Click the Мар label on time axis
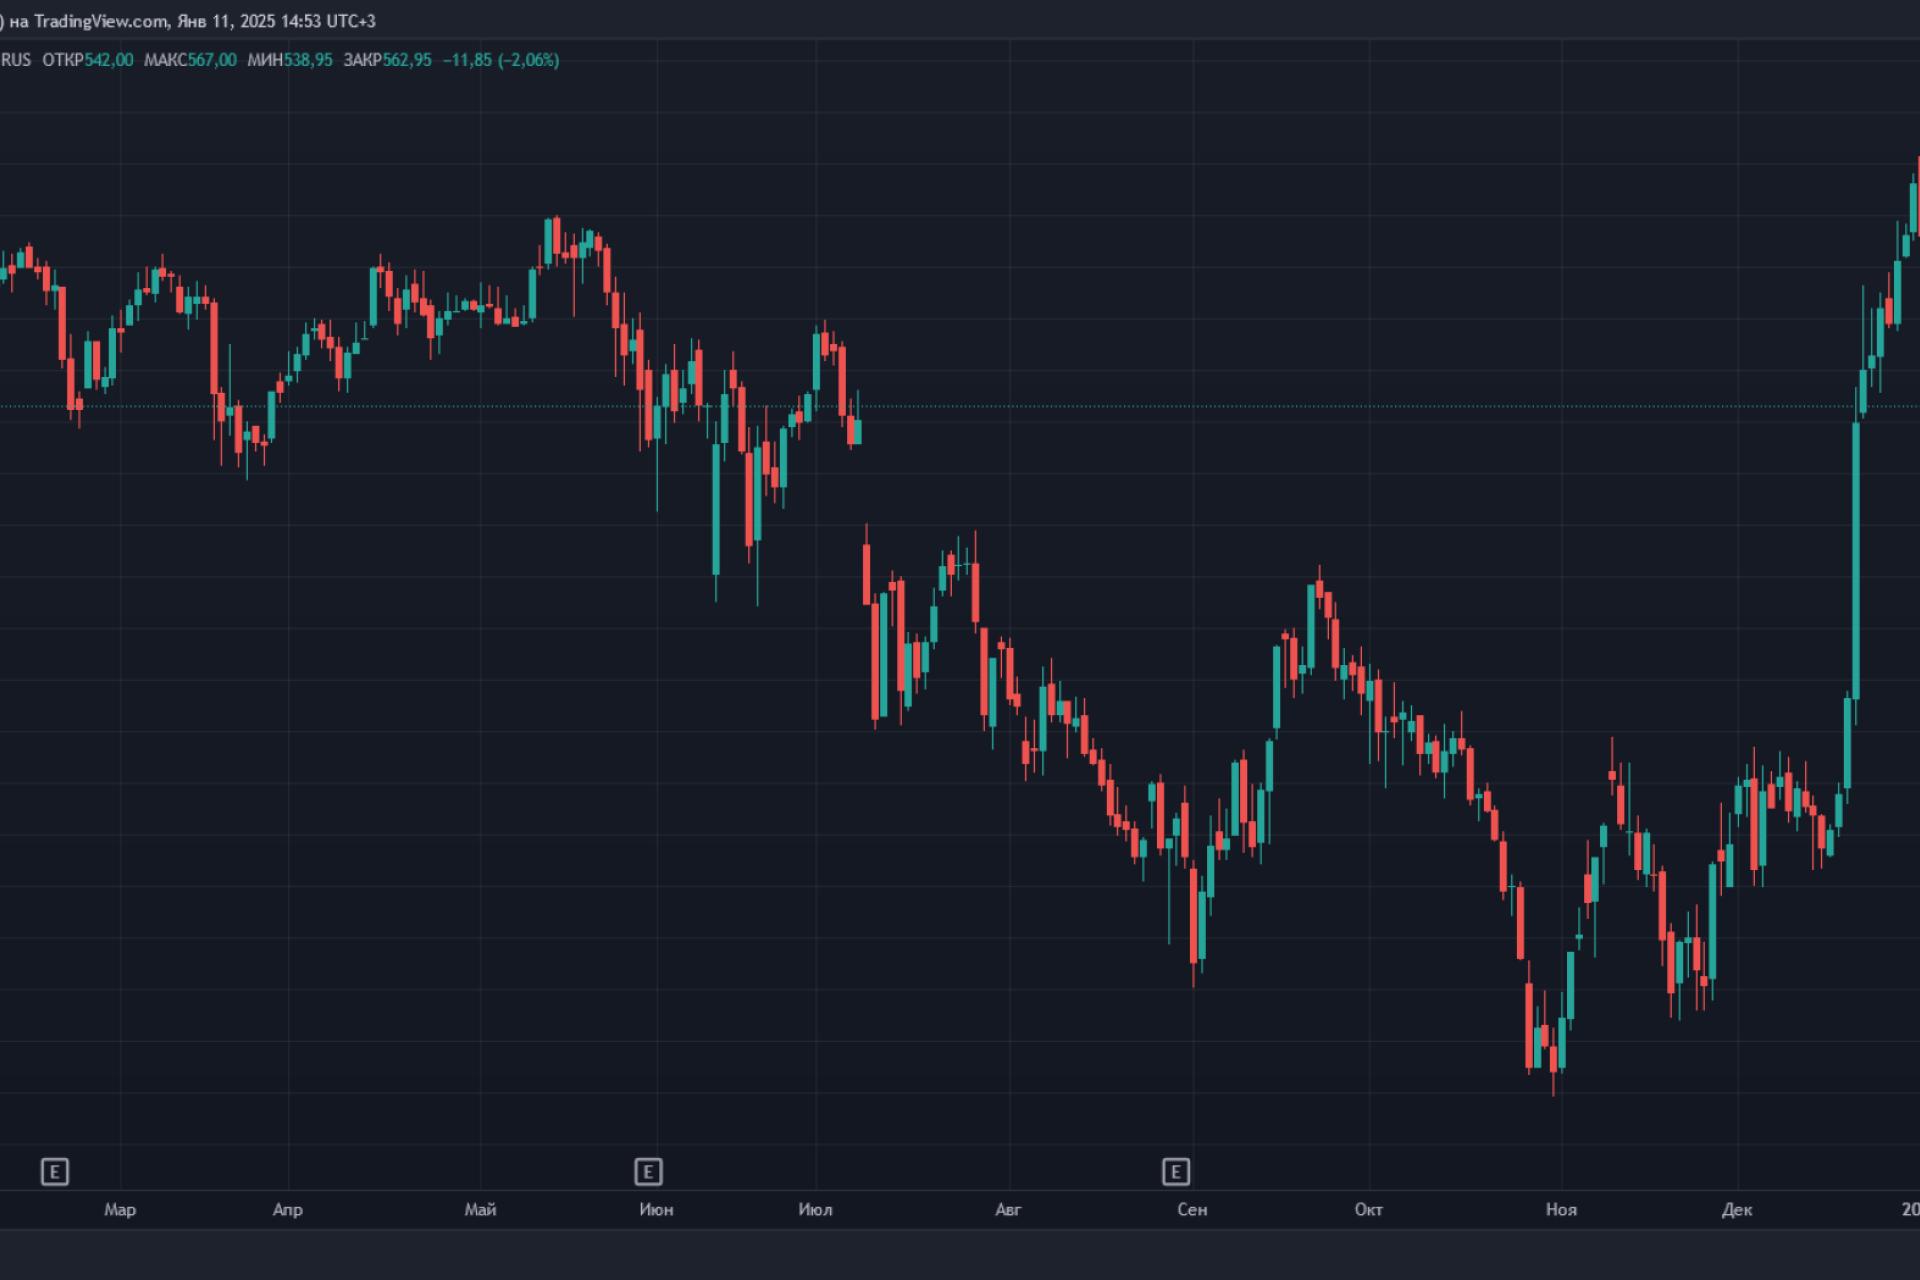This screenshot has width=1920, height=1280. pos(120,1210)
